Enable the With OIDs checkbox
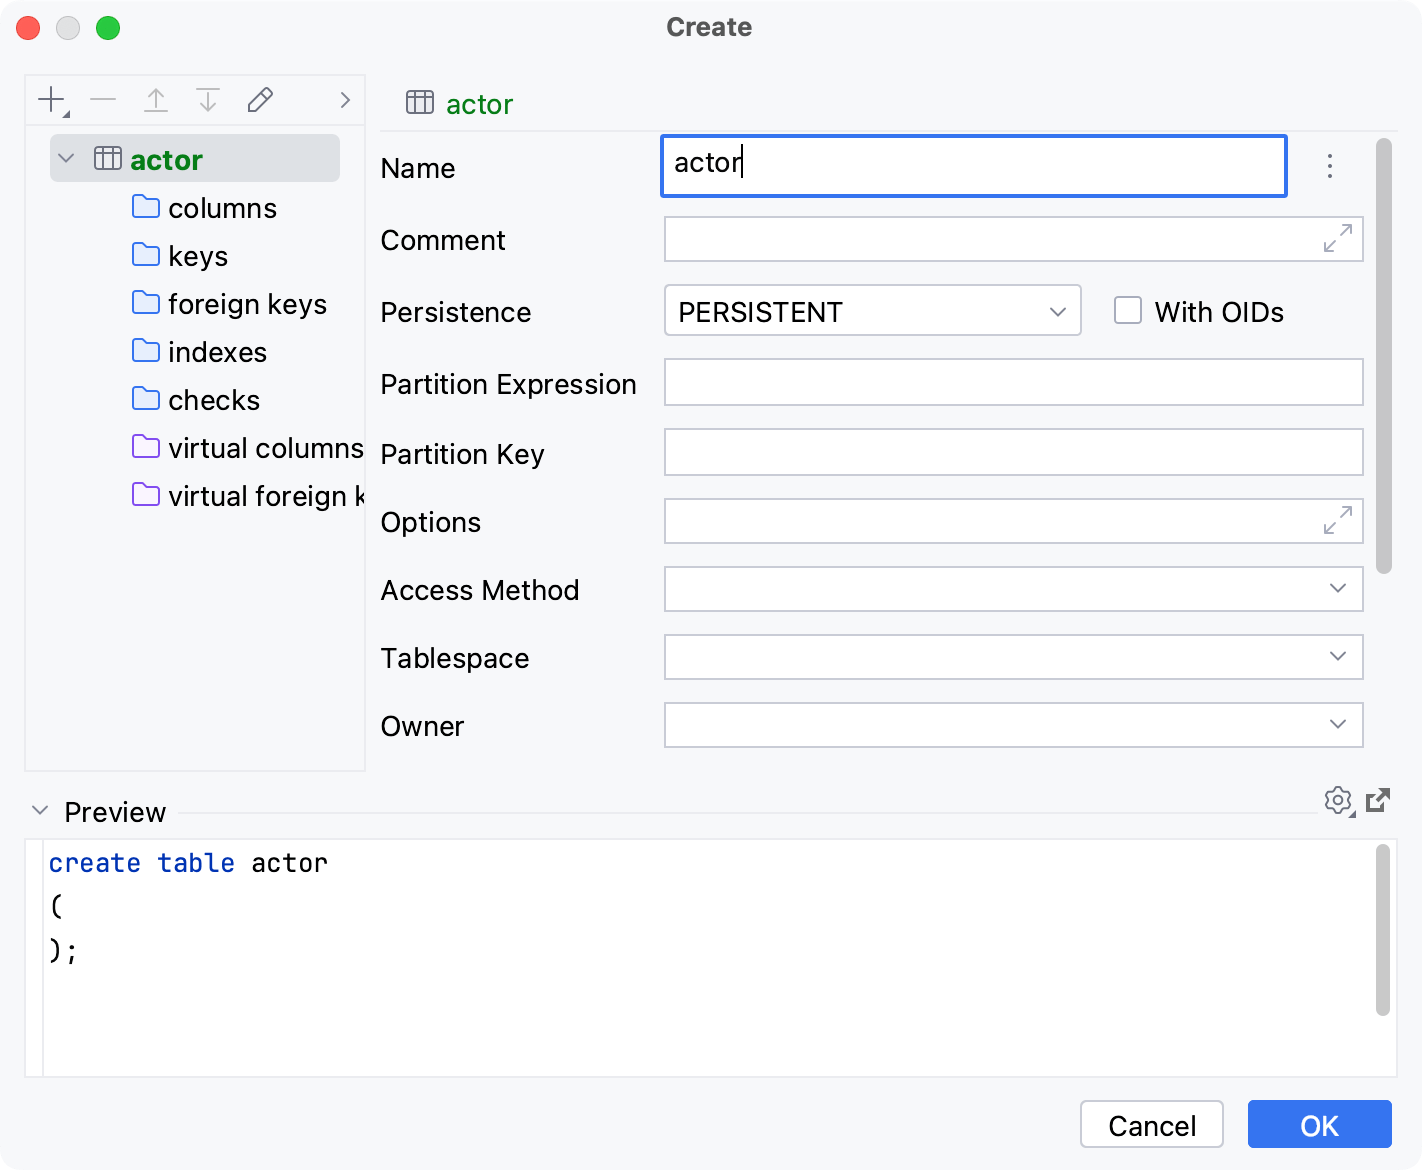This screenshot has height=1170, width=1422. click(x=1128, y=311)
